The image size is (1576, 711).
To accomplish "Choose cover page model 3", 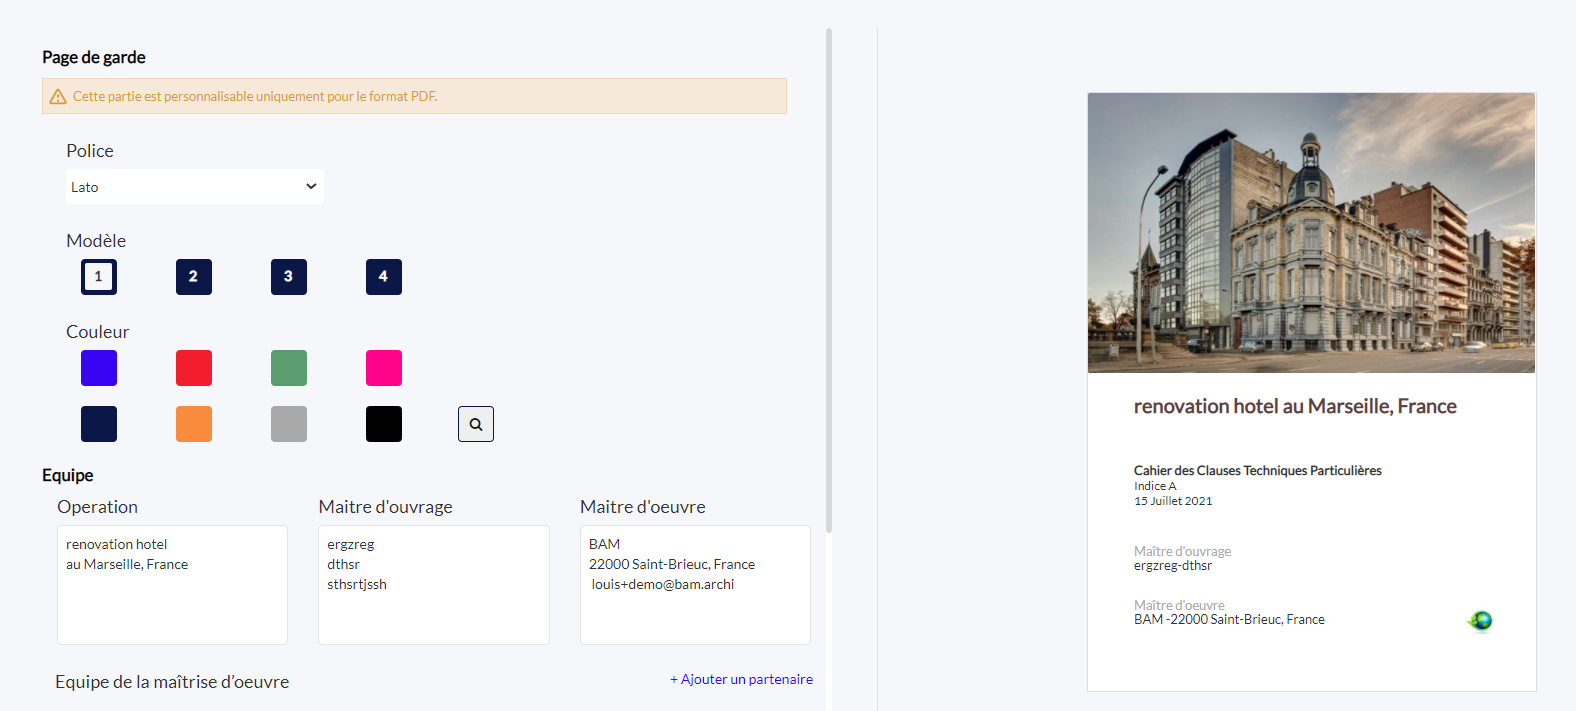I will [x=289, y=277].
